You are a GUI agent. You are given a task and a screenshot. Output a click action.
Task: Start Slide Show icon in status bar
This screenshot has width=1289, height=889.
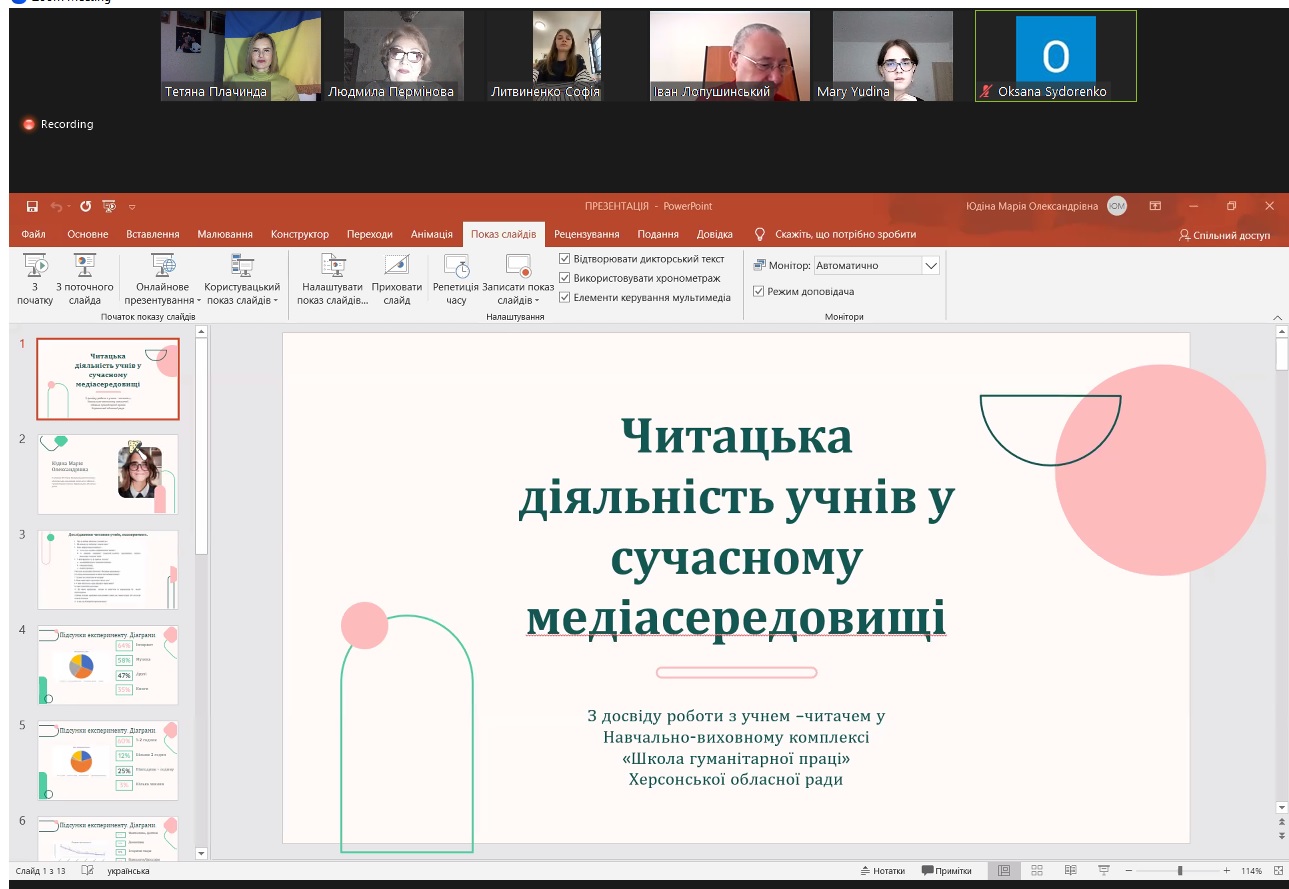click(1103, 871)
